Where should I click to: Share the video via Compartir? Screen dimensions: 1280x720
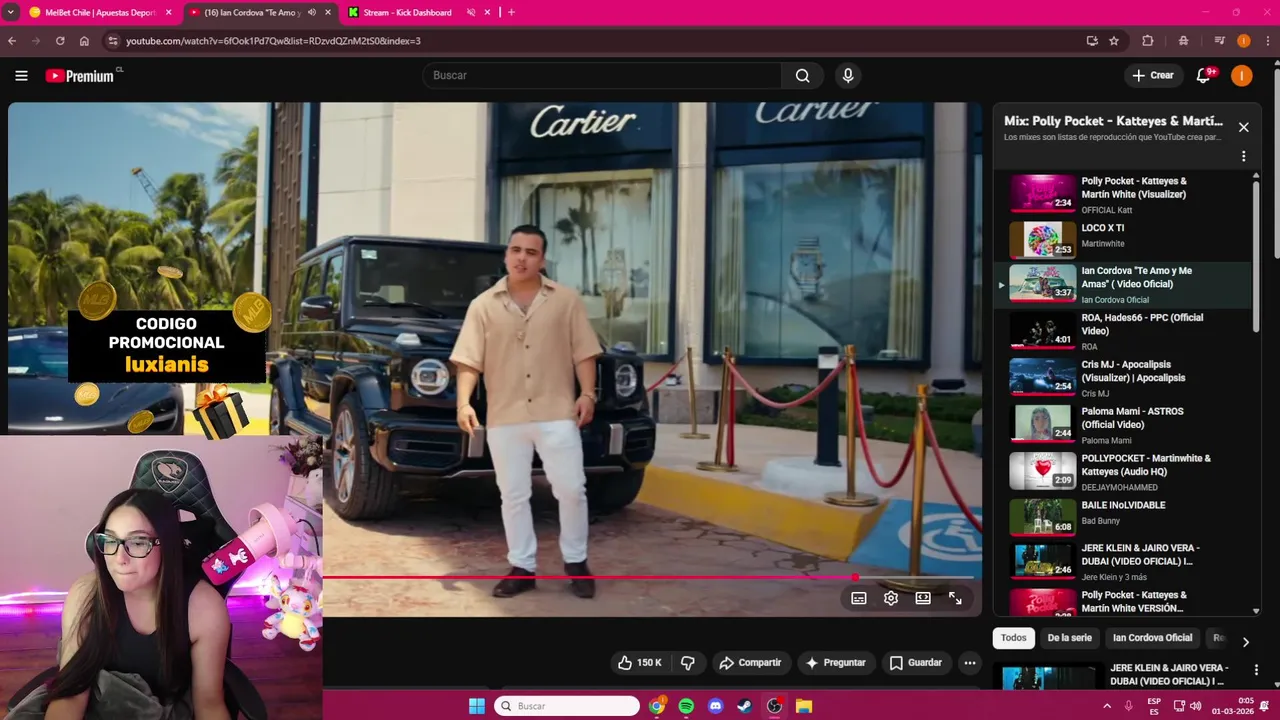click(x=750, y=662)
